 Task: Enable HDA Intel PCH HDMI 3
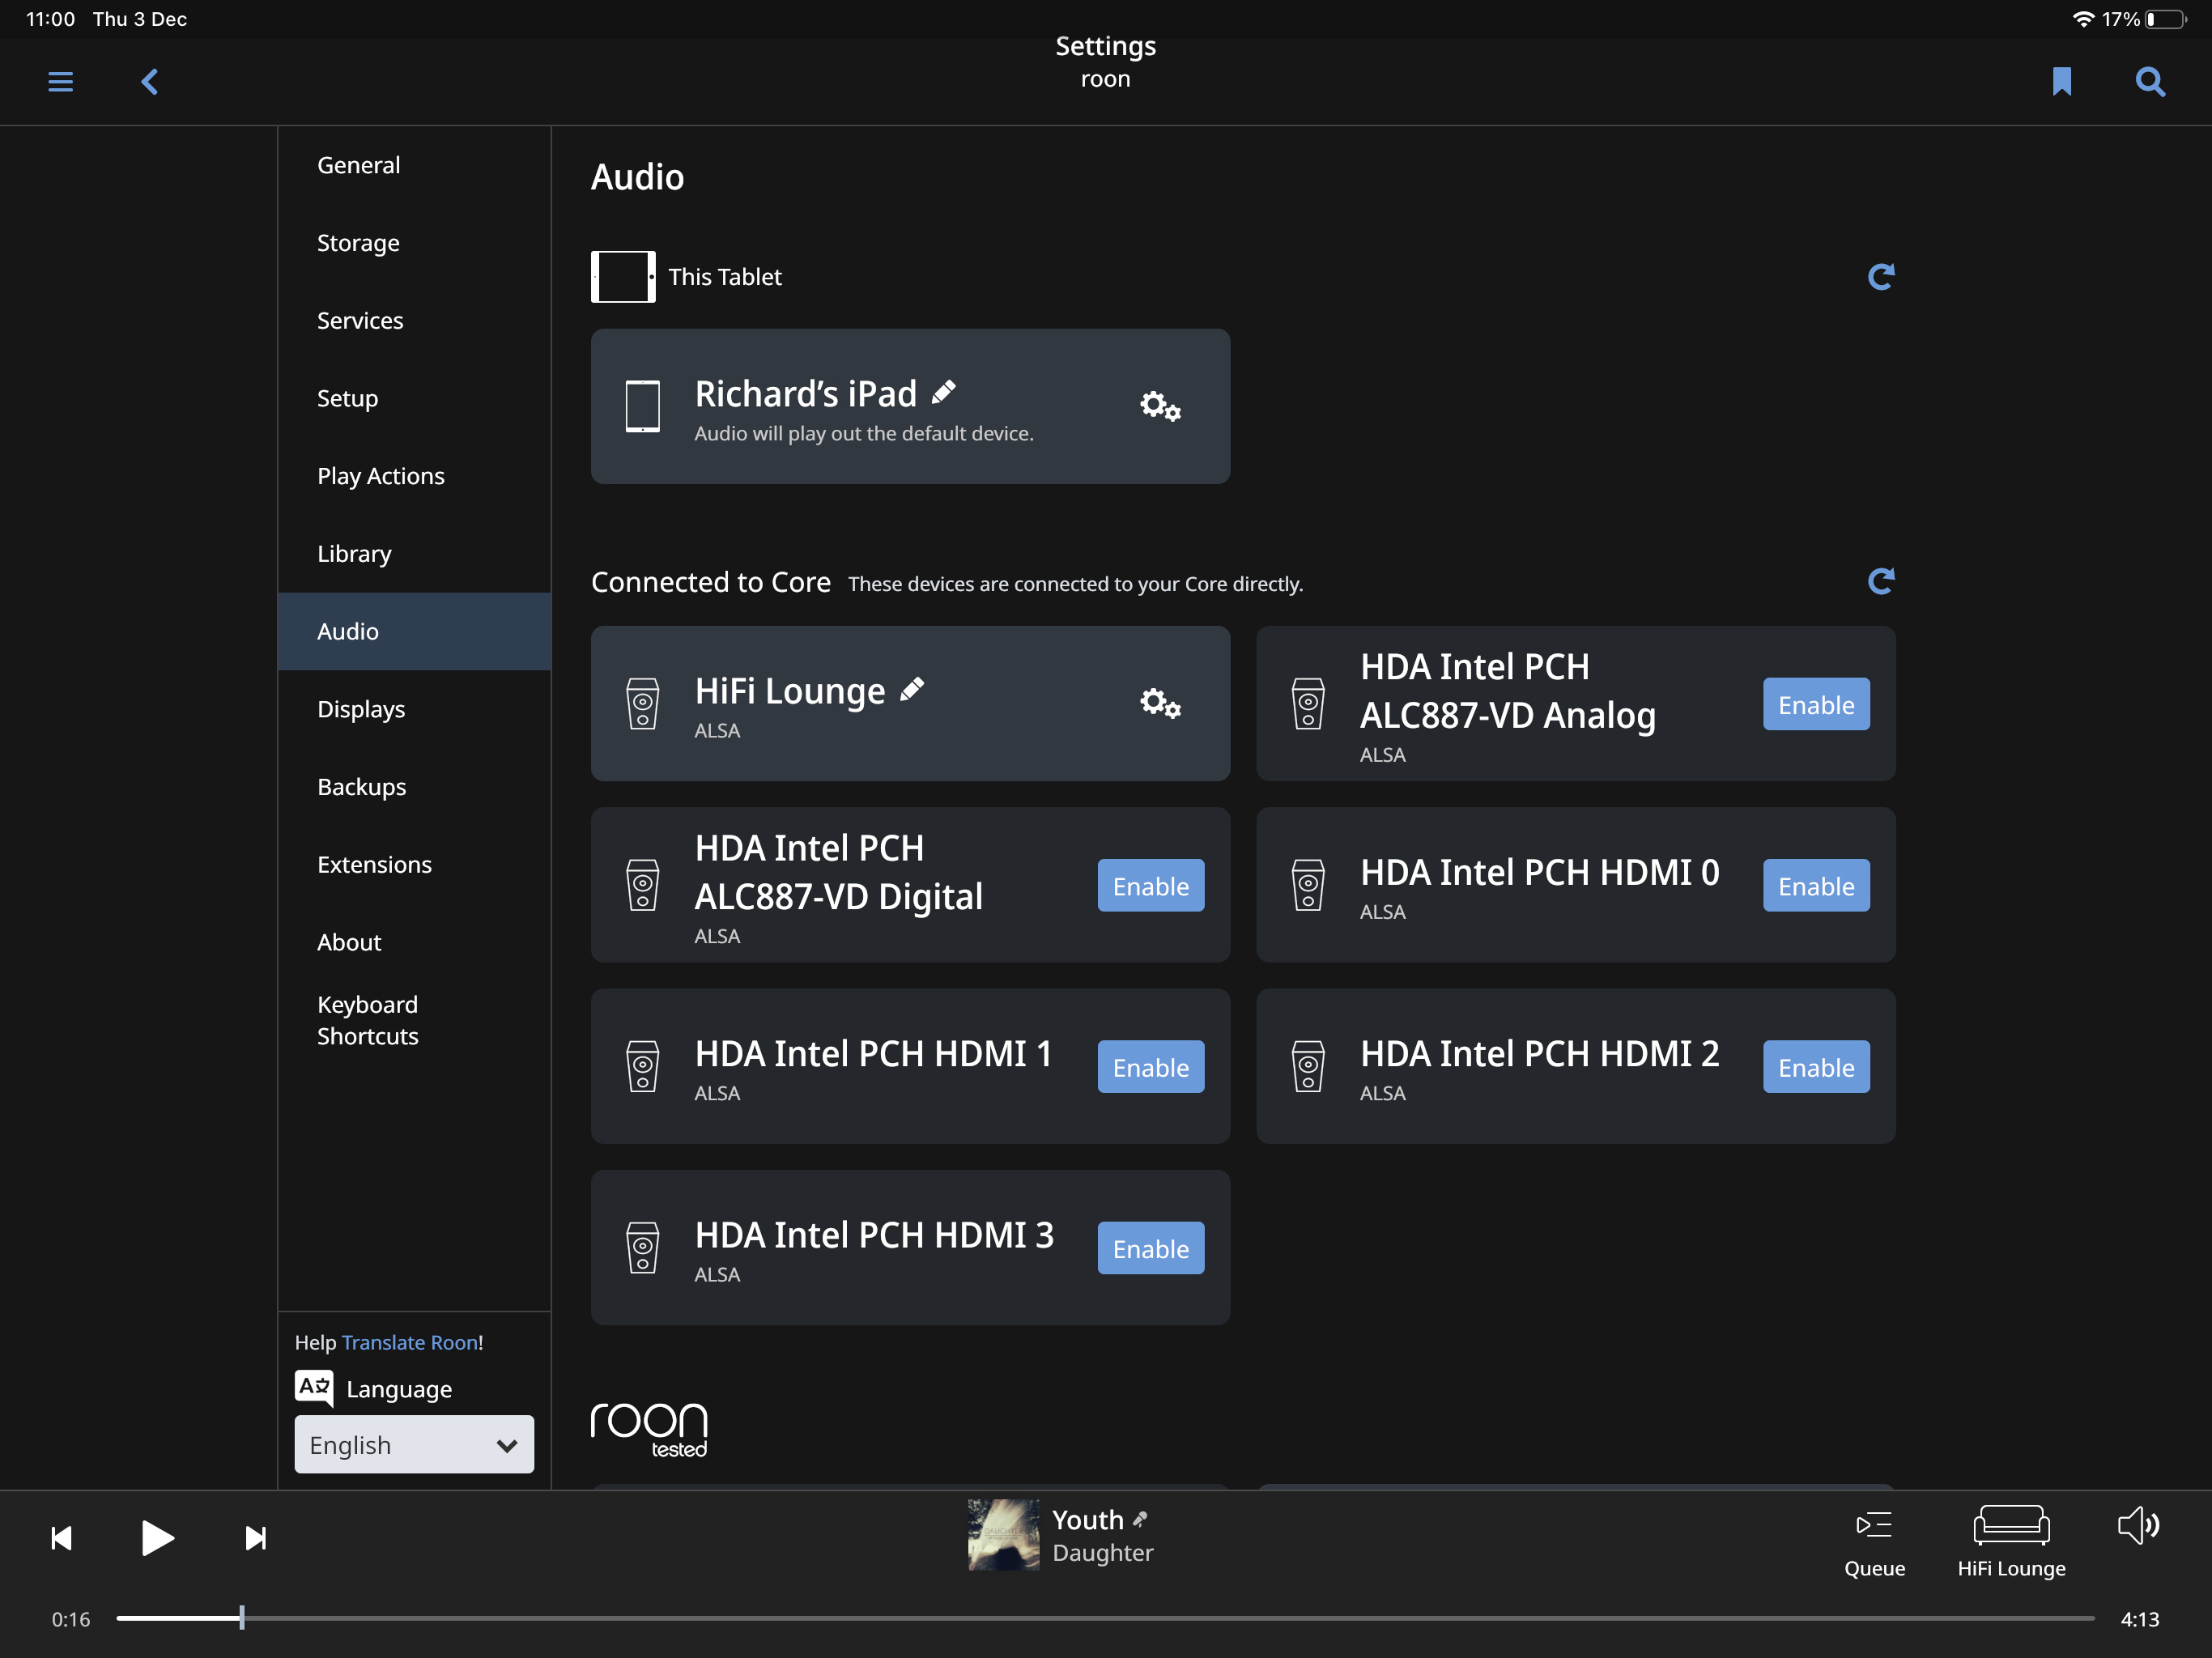pos(1151,1248)
